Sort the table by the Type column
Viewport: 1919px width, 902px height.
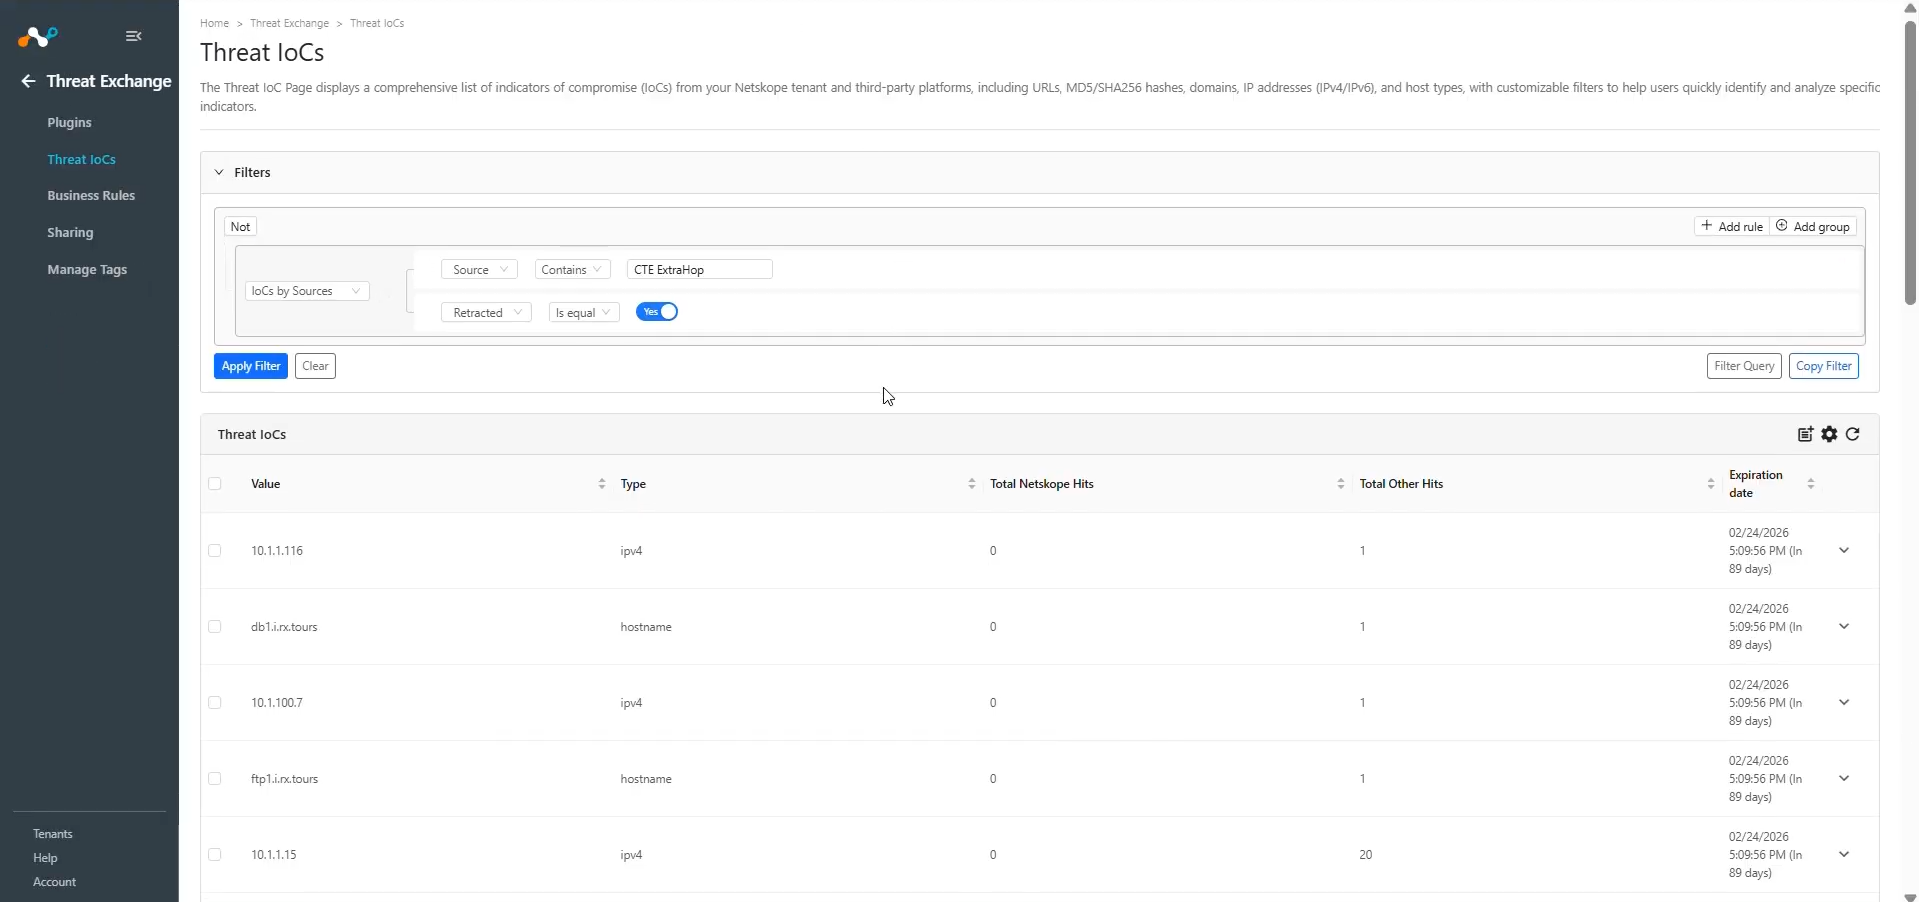(972, 484)
